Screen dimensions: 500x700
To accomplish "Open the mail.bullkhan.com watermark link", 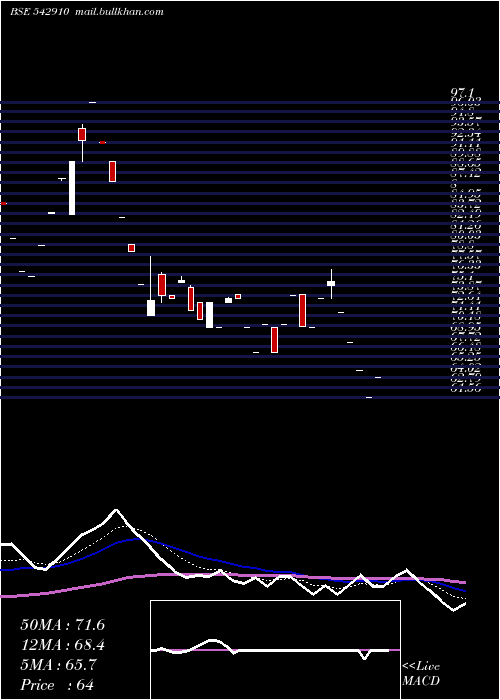I will pyautogui.click(x=118, y=12).
